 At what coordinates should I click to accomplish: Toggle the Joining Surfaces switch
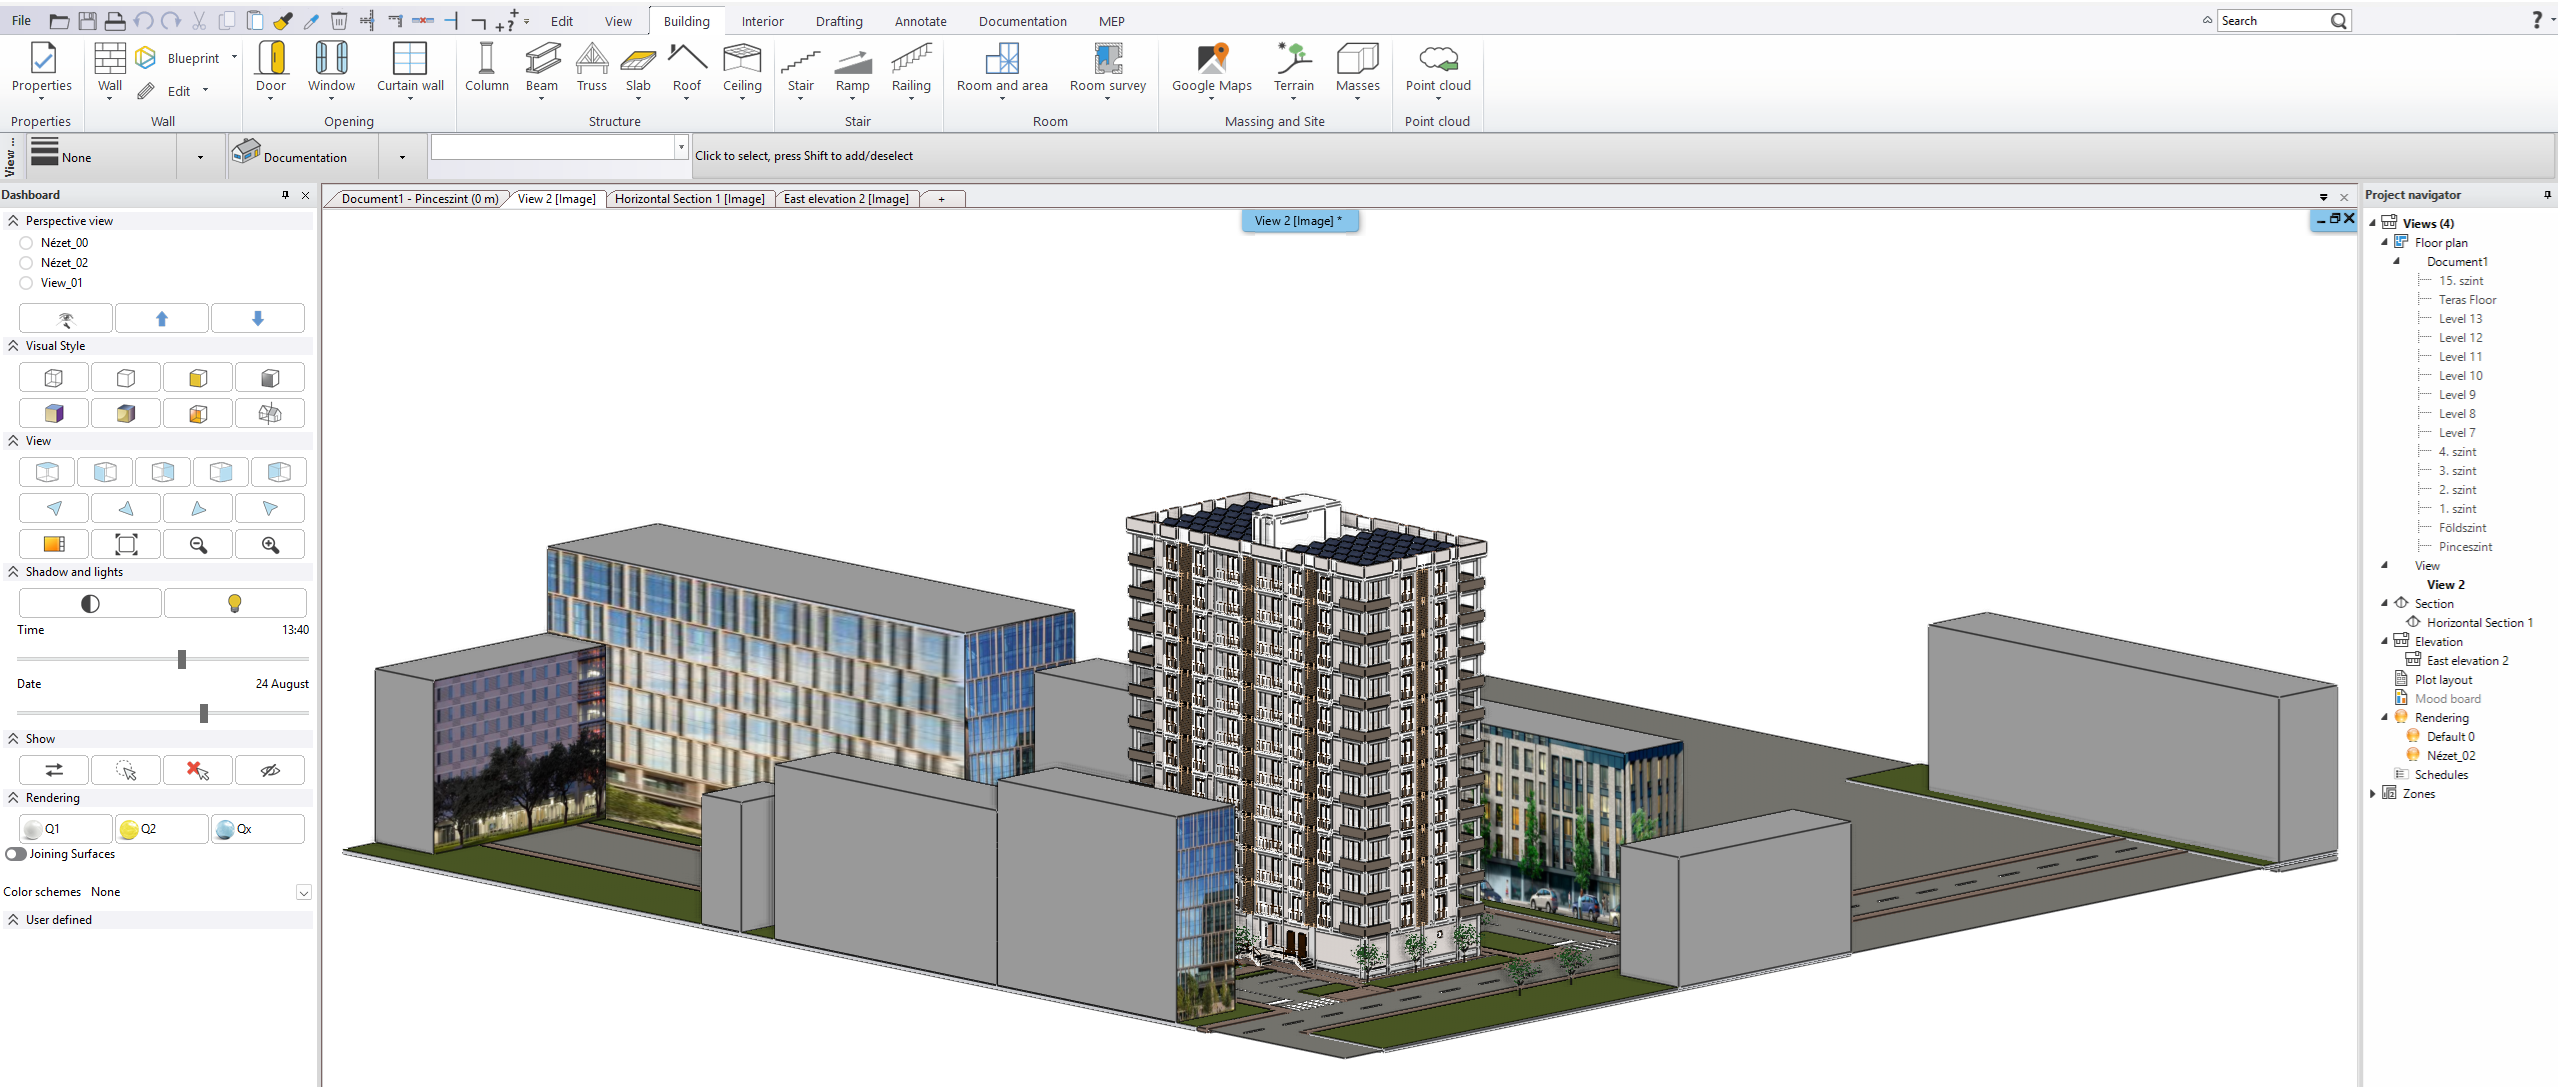pyautogui.click(x=16, y=854)
